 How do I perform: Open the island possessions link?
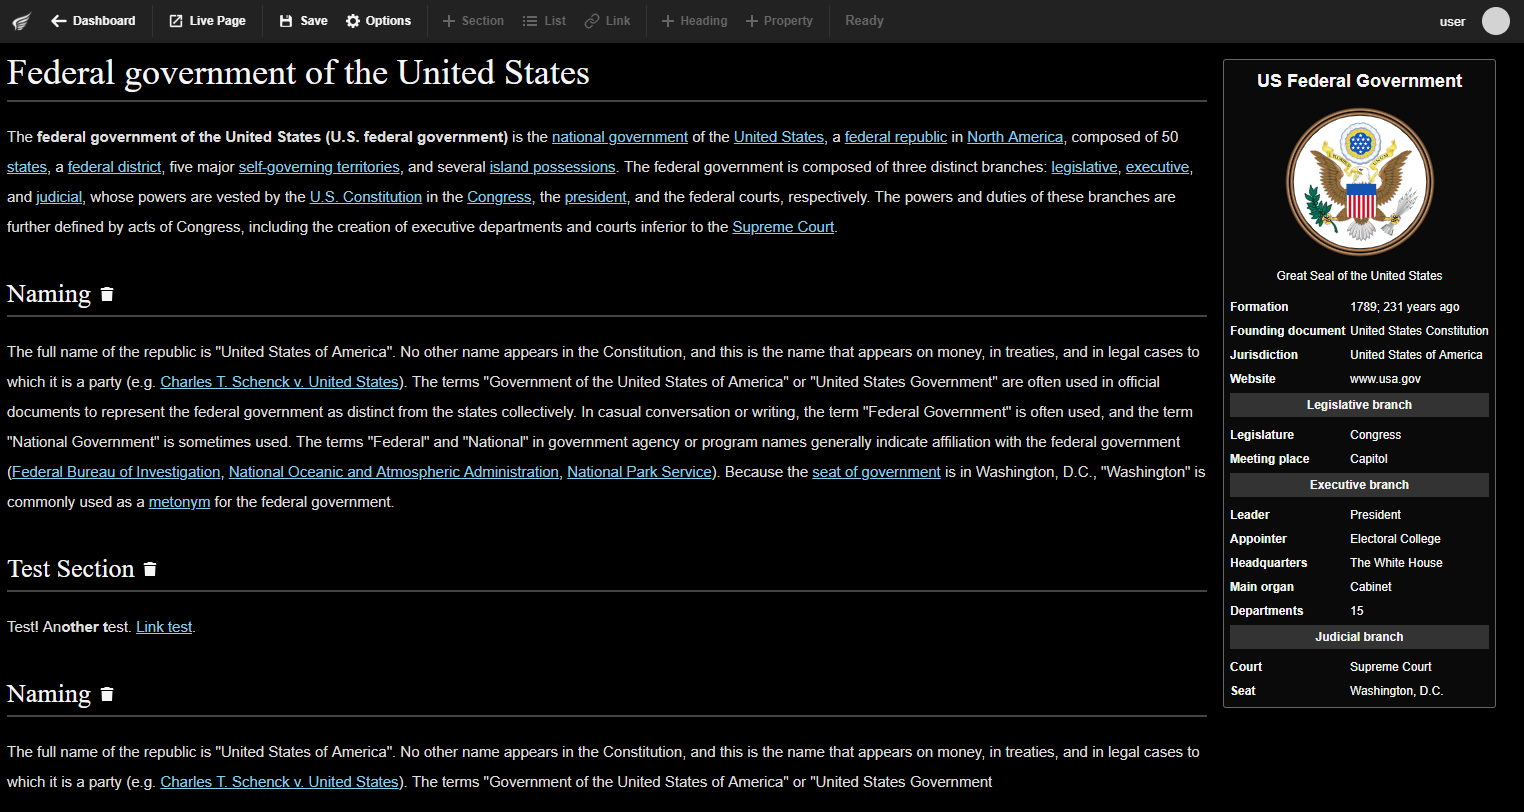(x=552, y=167)
